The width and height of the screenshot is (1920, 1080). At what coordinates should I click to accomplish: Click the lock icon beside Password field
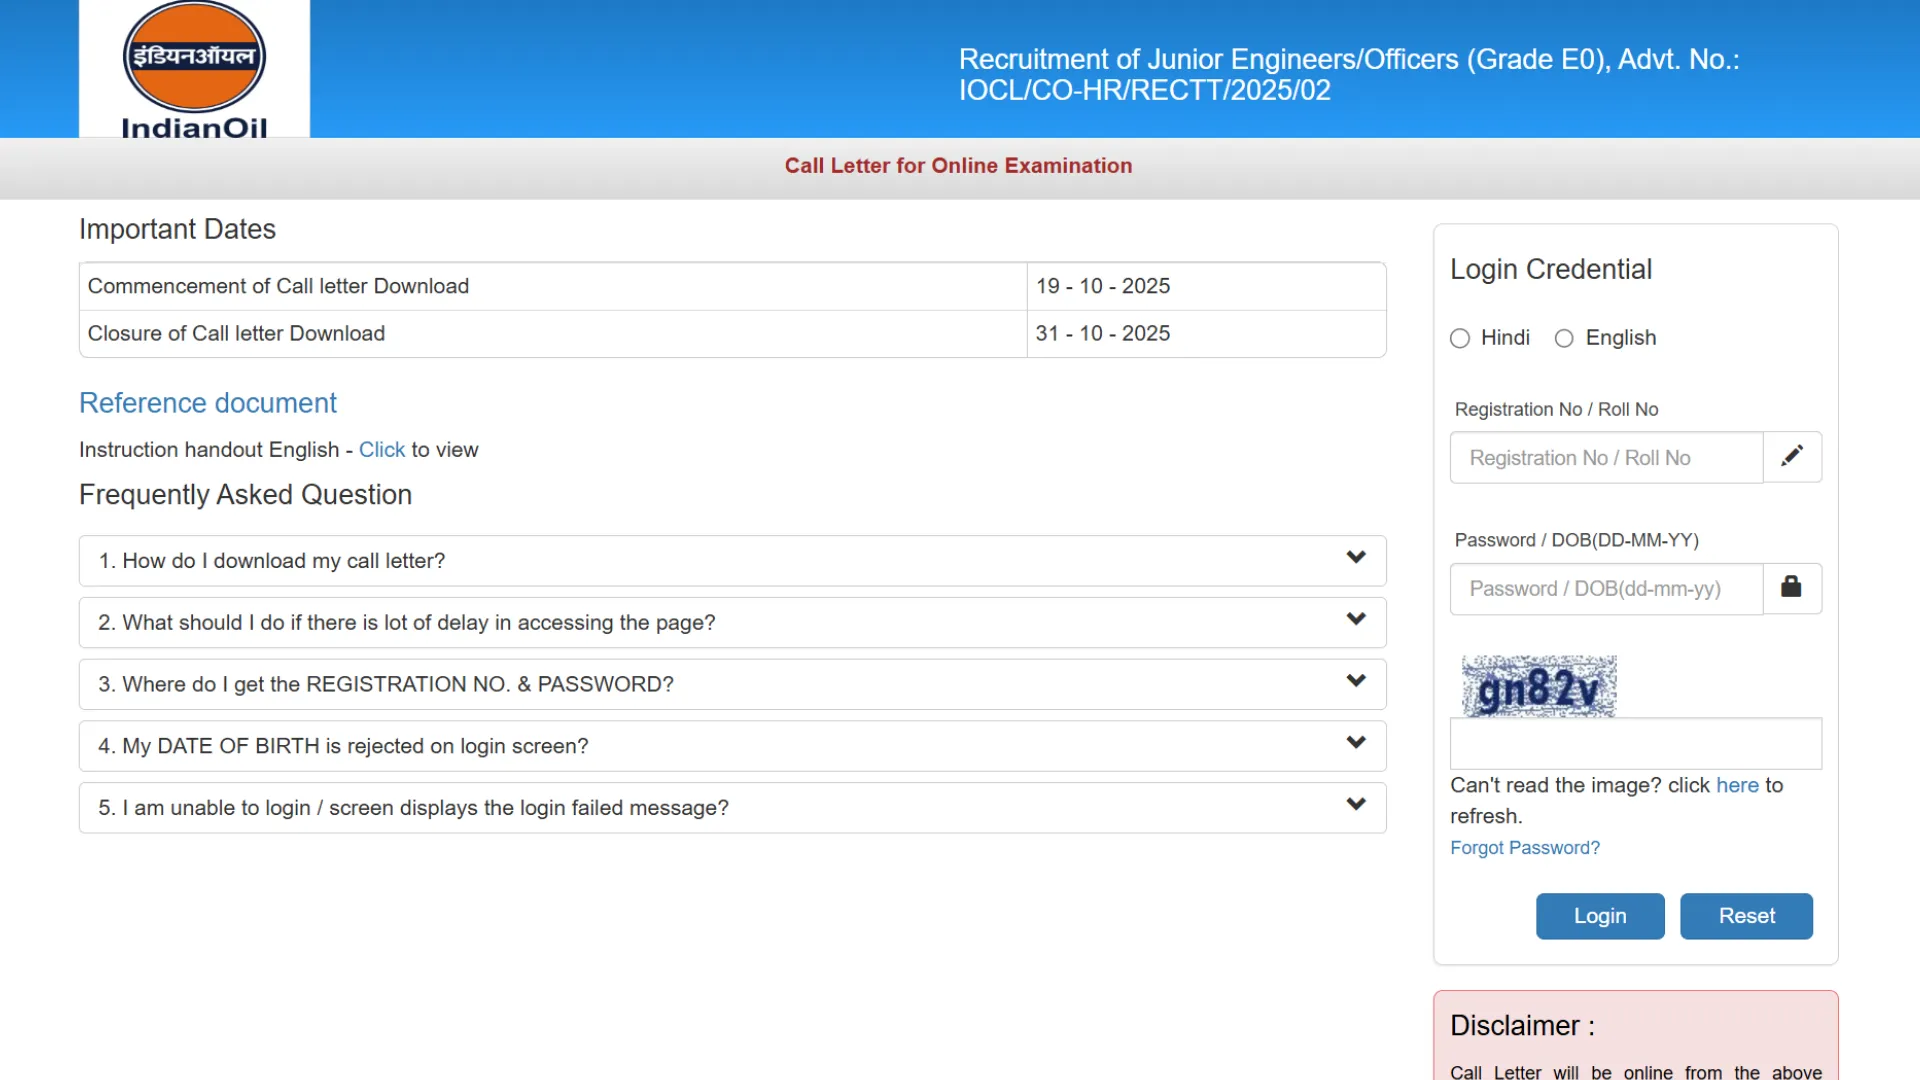point(1791,588)
